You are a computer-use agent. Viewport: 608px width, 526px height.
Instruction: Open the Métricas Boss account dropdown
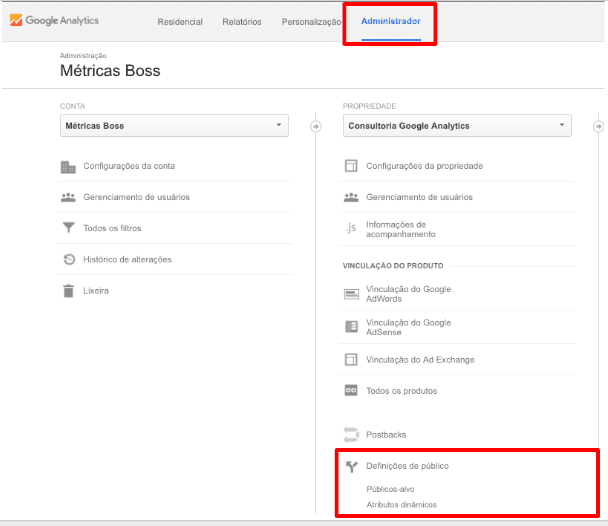coord(174,126)
